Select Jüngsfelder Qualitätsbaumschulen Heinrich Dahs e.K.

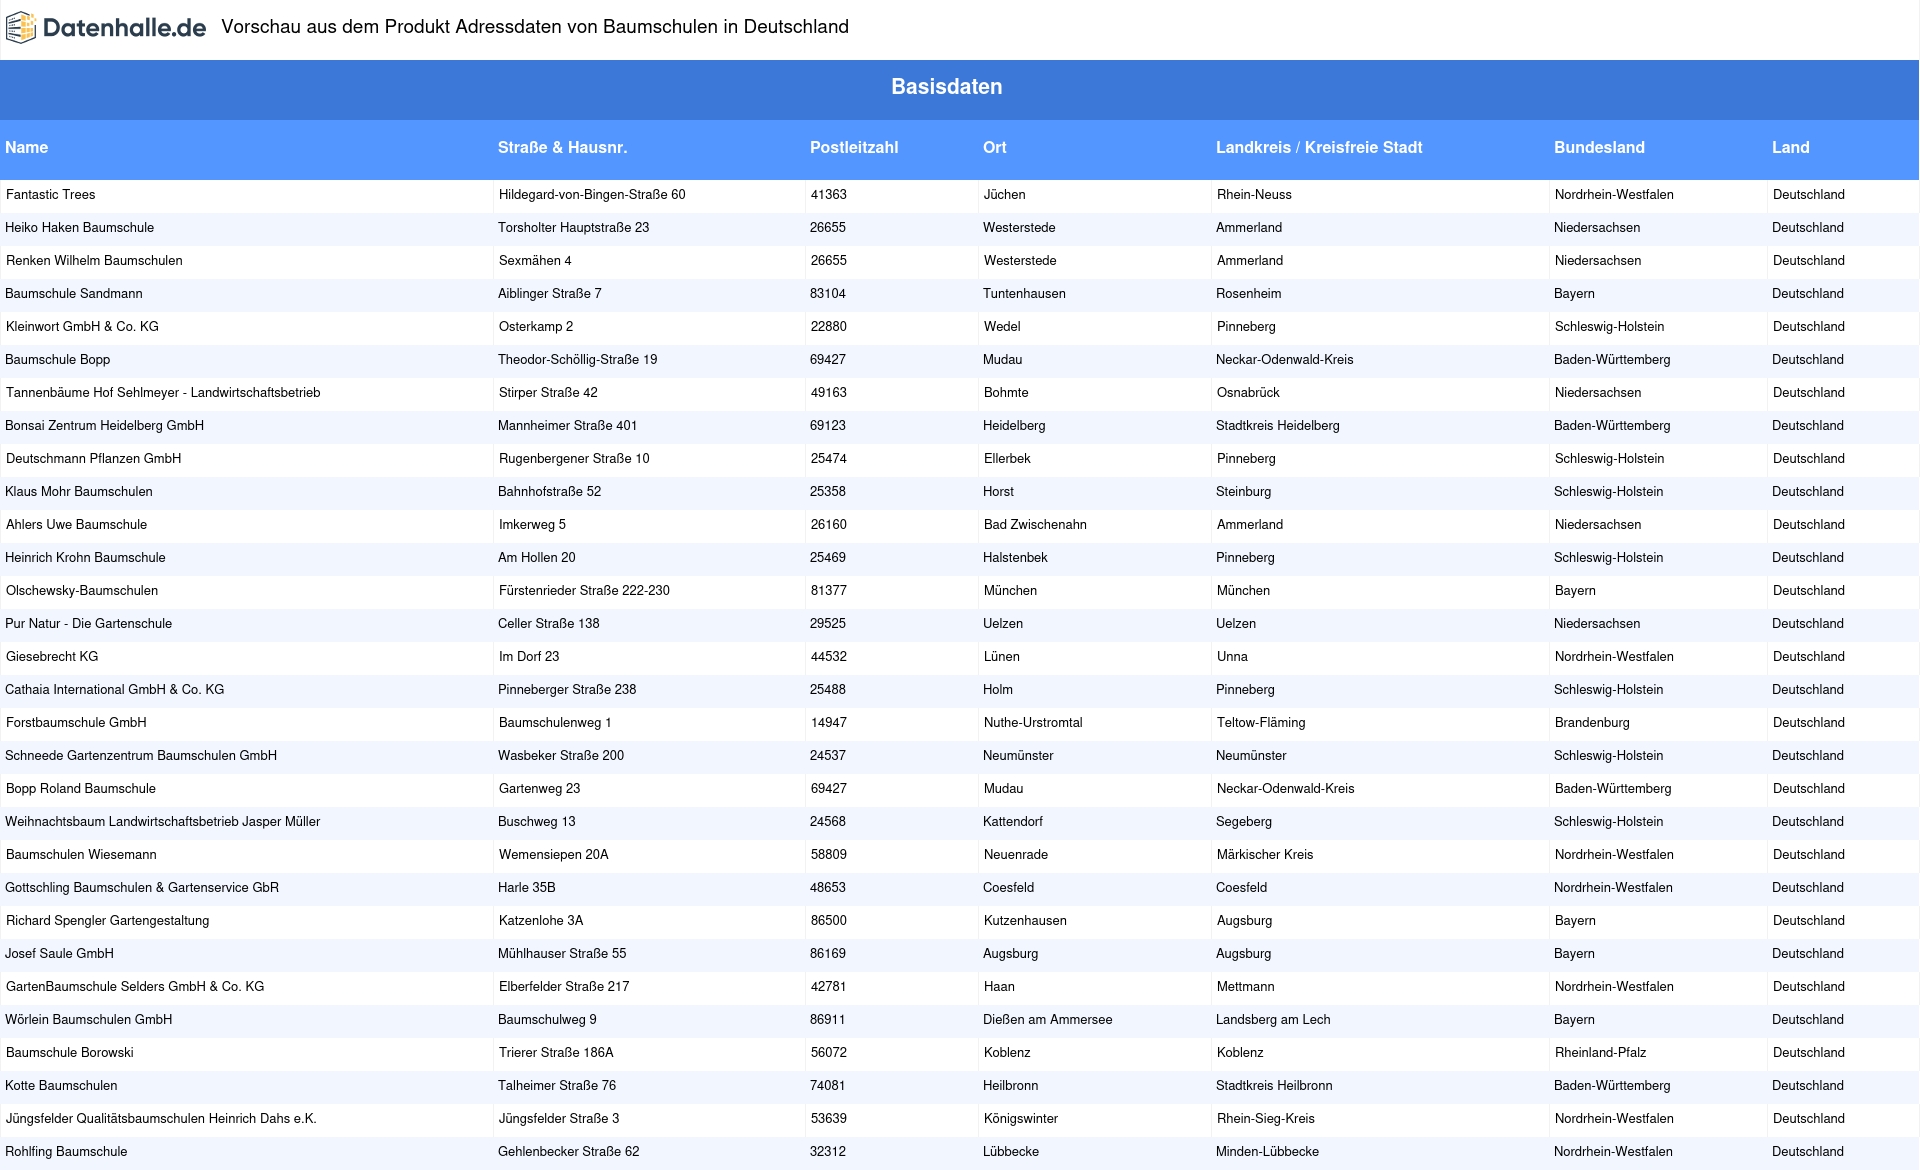pos(161,1119)
